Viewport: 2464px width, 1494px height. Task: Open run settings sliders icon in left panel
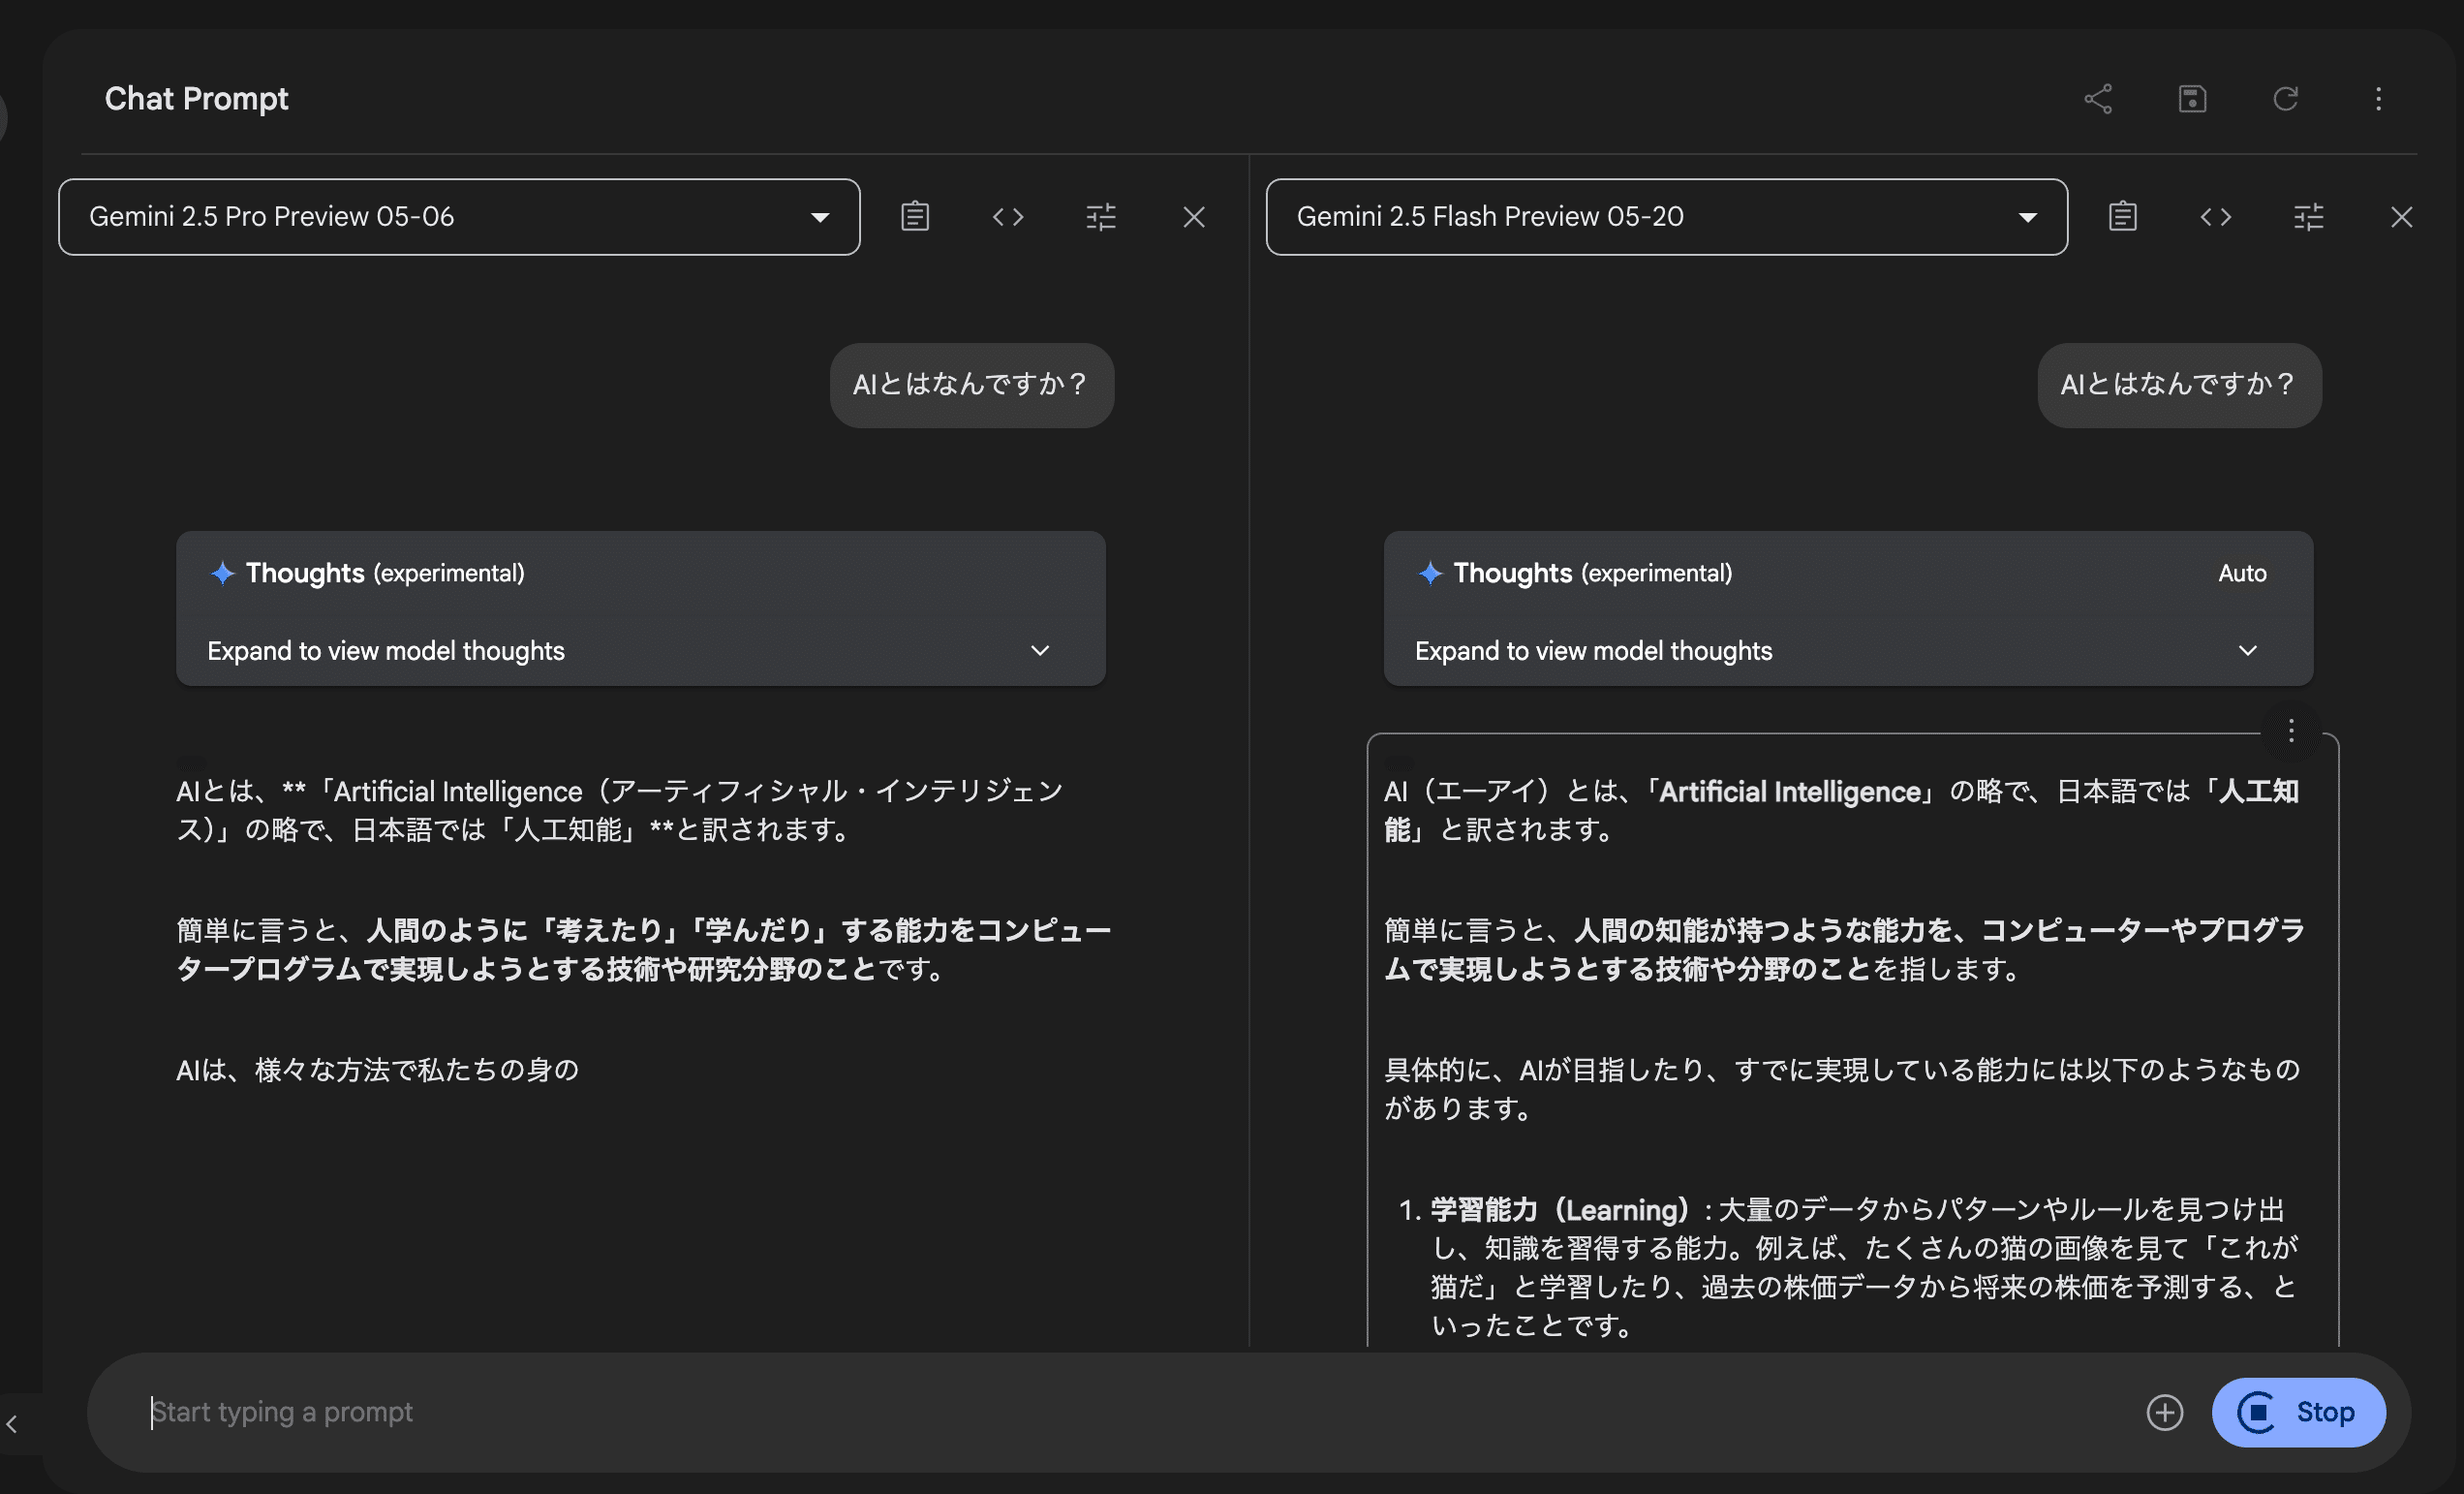[x=1101, y=217]
